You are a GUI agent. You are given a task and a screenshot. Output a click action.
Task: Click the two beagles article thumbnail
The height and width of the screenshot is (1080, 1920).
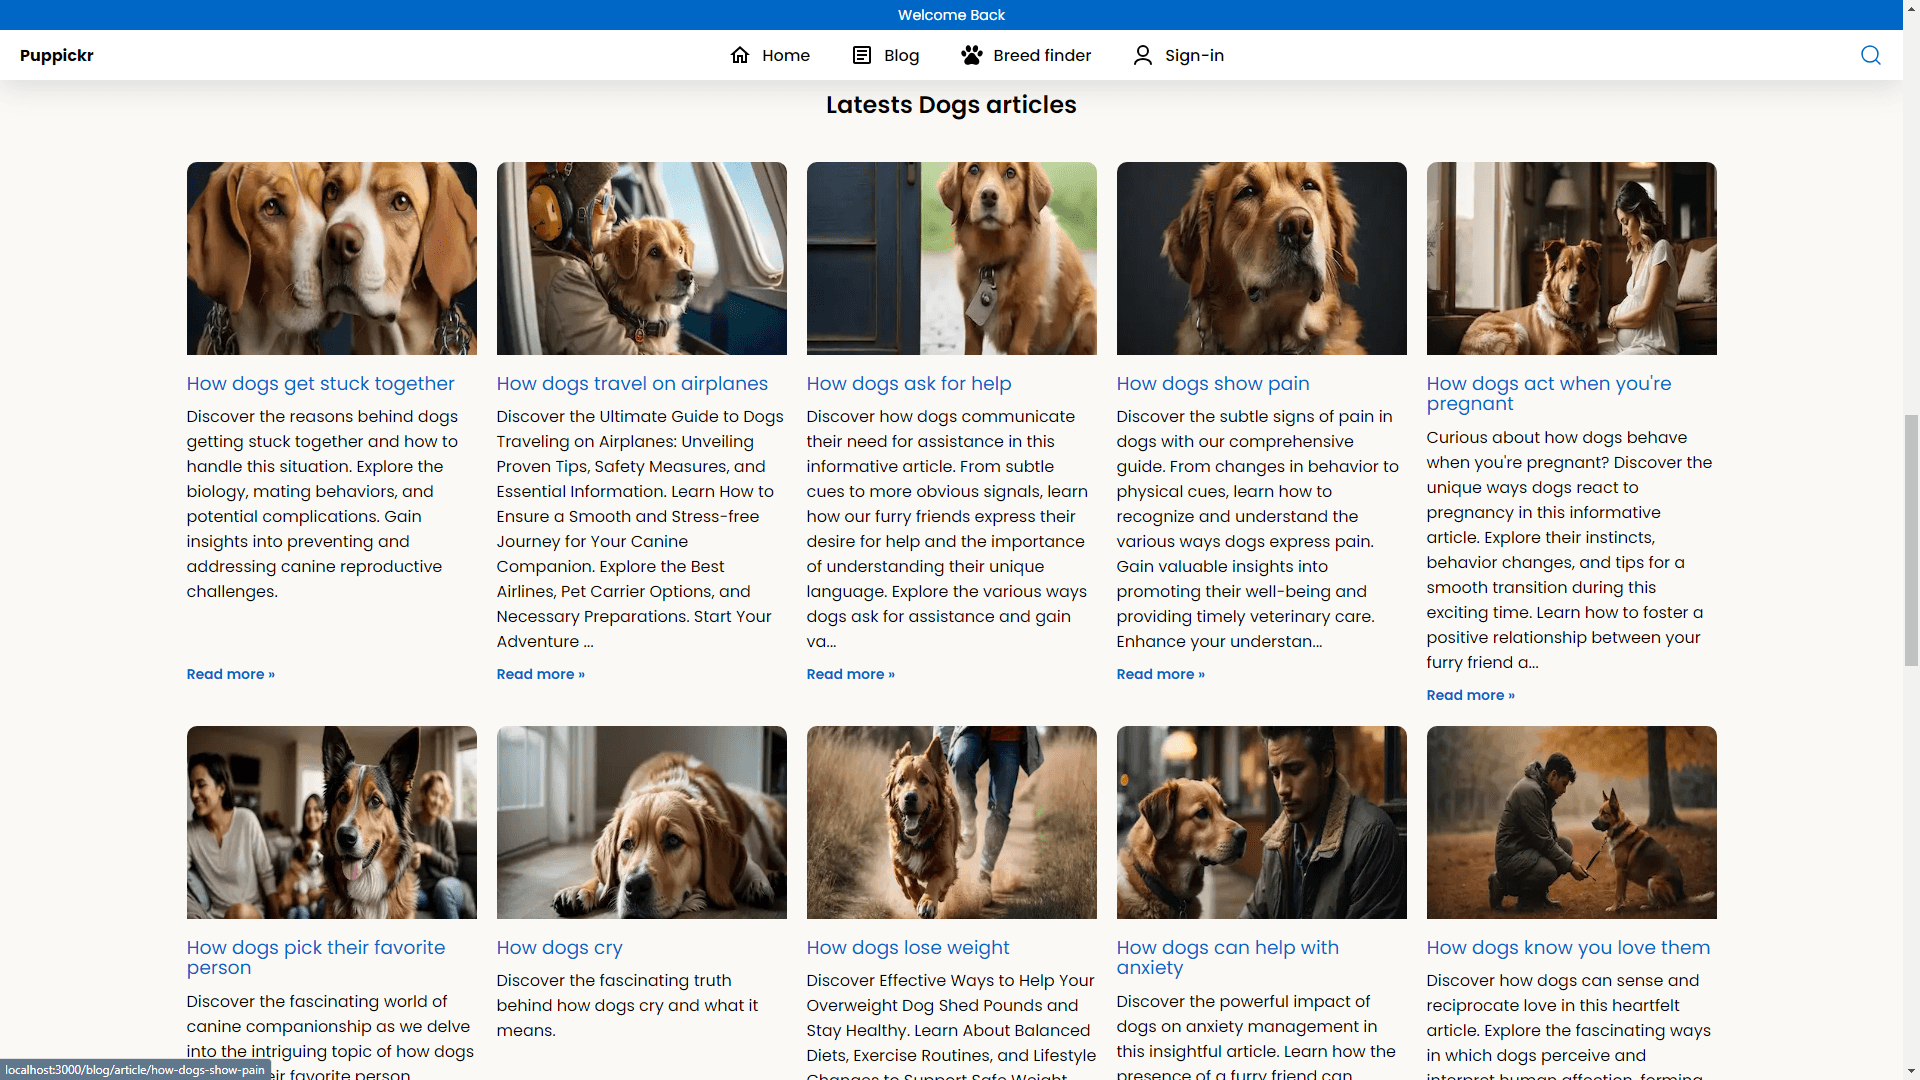coord(331,258)
